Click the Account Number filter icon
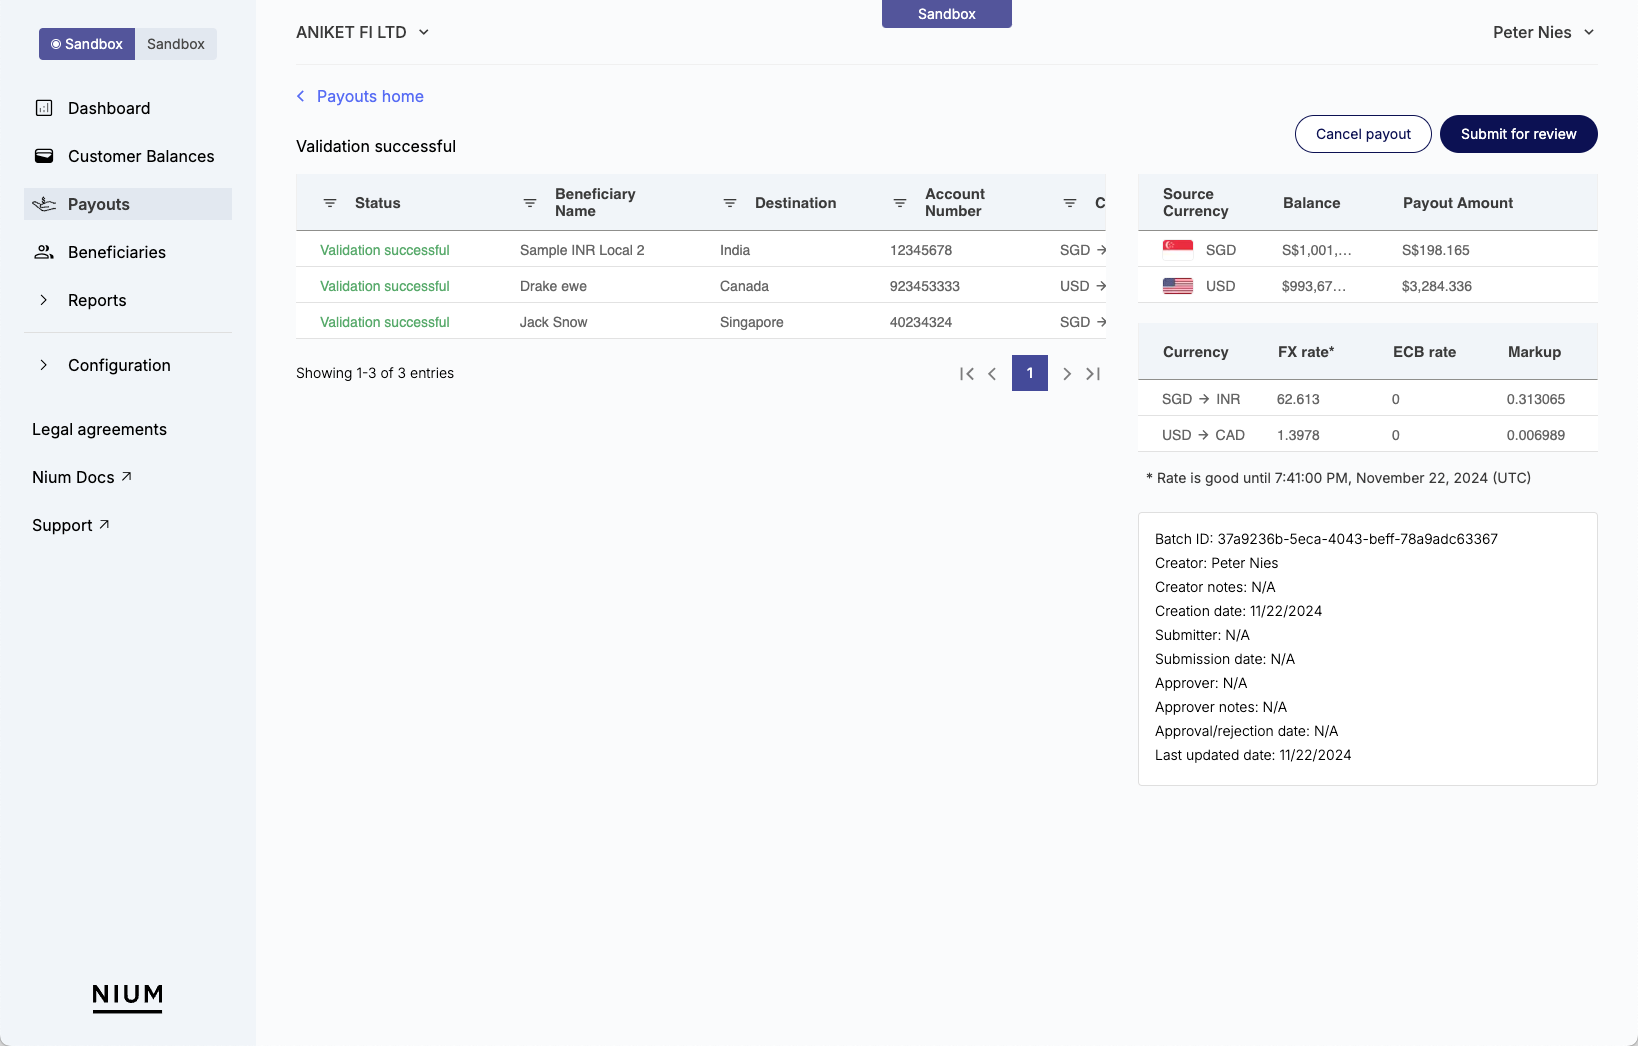1638x1046 pixels. point(900,203)
